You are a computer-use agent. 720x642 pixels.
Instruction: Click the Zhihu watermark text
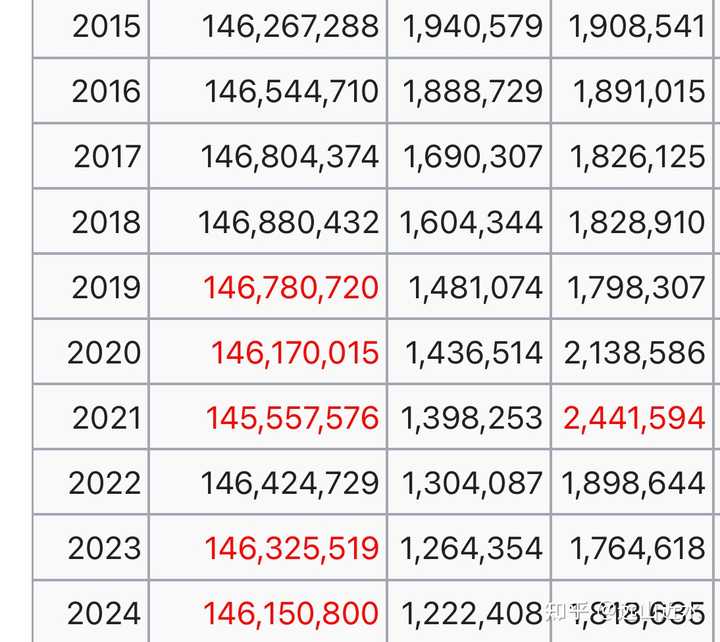point(624,612)
